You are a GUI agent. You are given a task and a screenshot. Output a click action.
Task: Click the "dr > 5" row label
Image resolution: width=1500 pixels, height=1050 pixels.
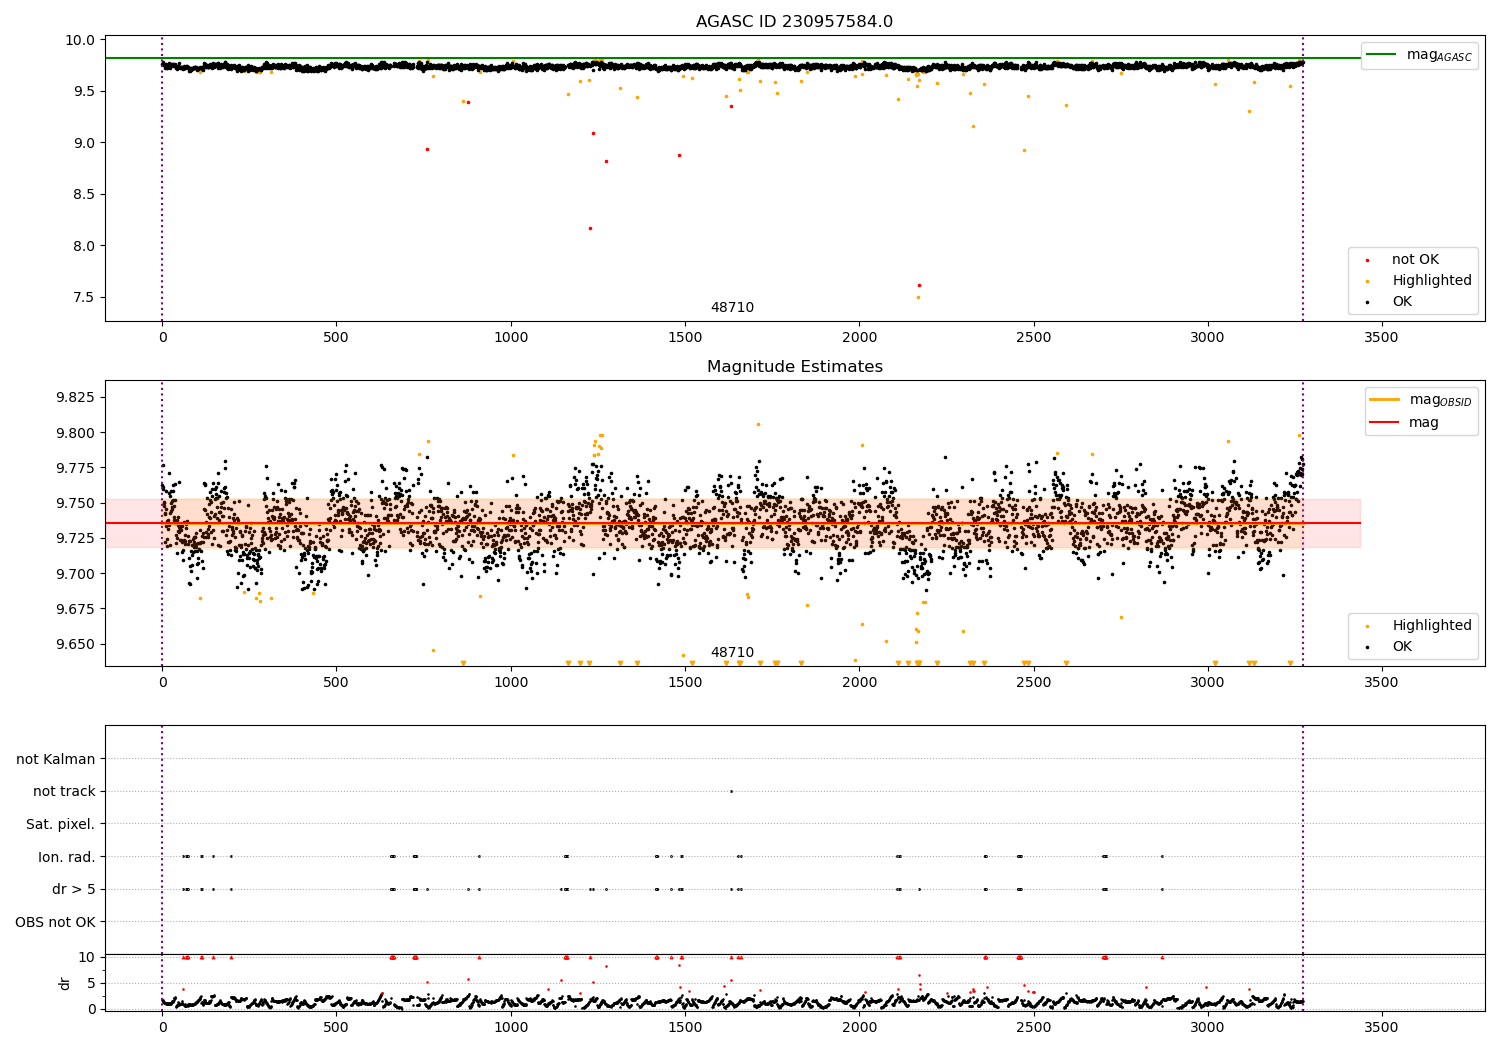(74, 890)
